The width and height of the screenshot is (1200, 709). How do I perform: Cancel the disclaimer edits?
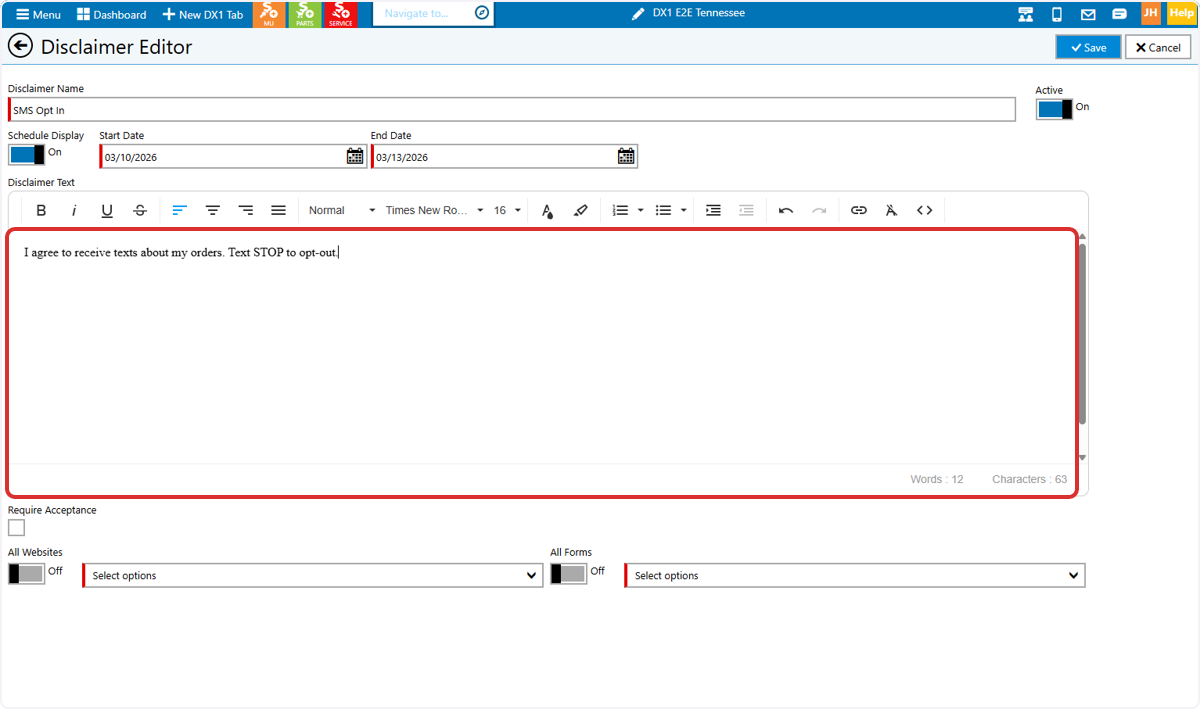1158,47
